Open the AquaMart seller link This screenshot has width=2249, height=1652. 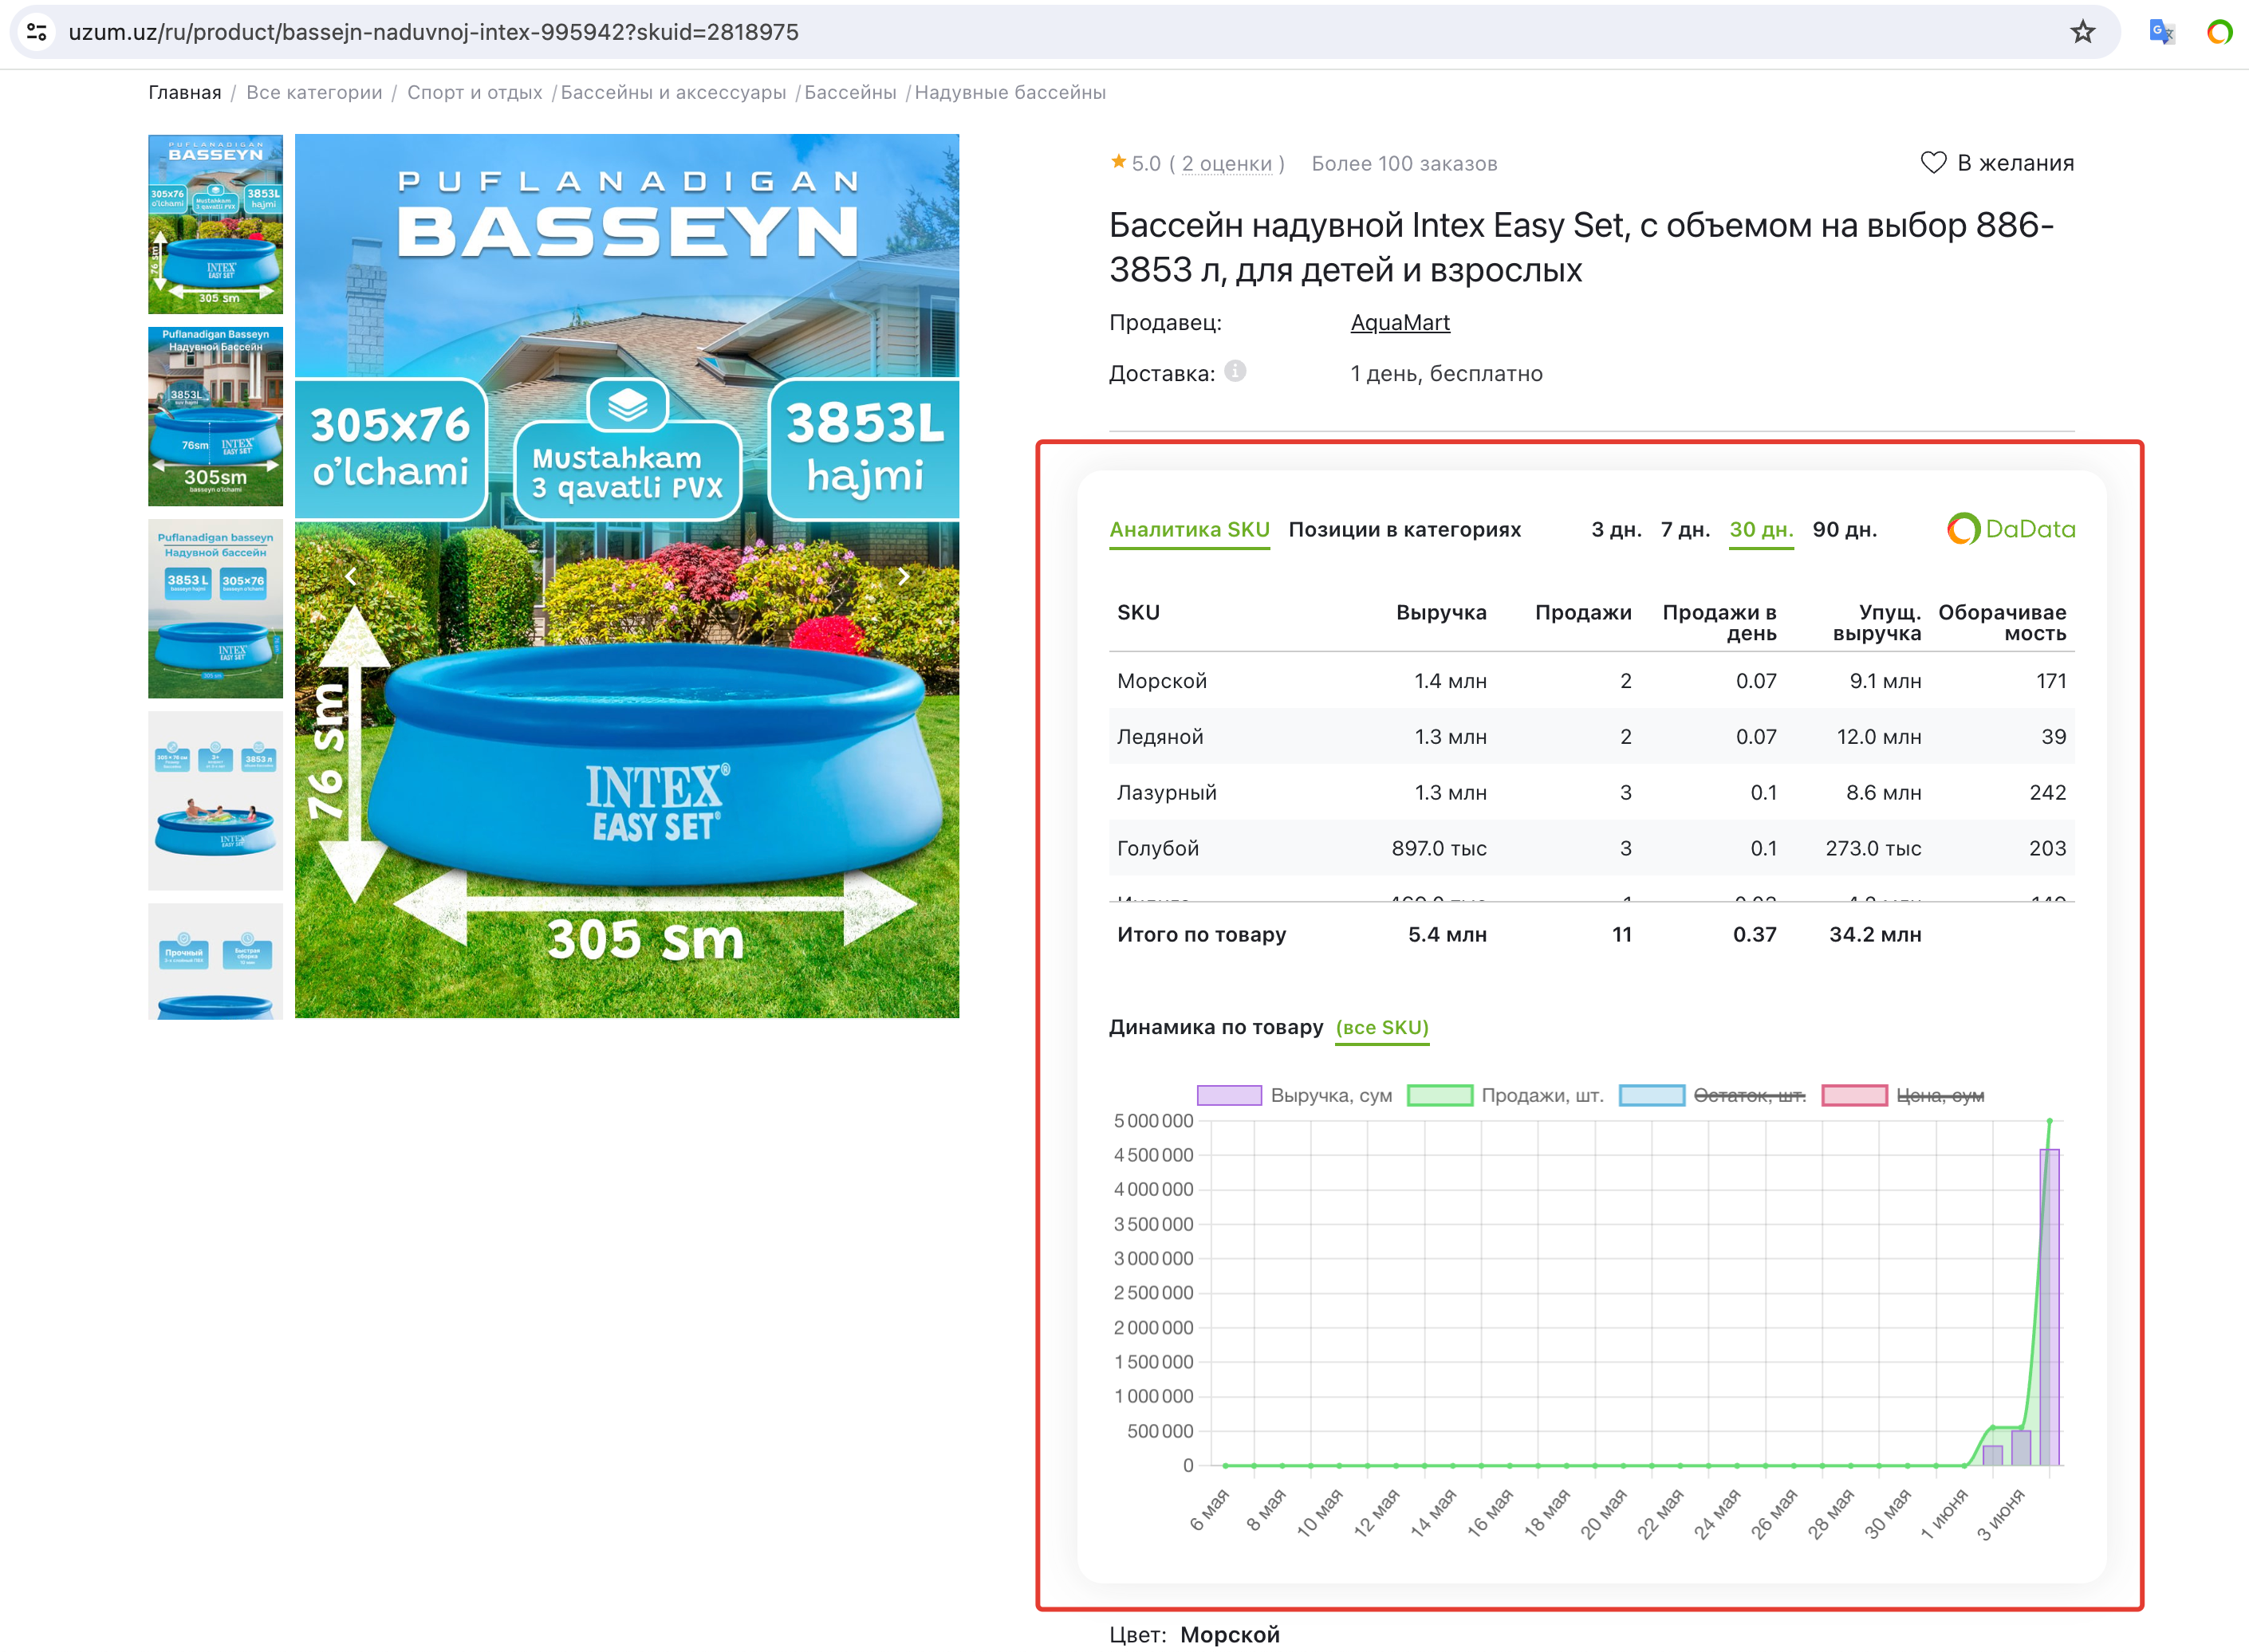1399,322
